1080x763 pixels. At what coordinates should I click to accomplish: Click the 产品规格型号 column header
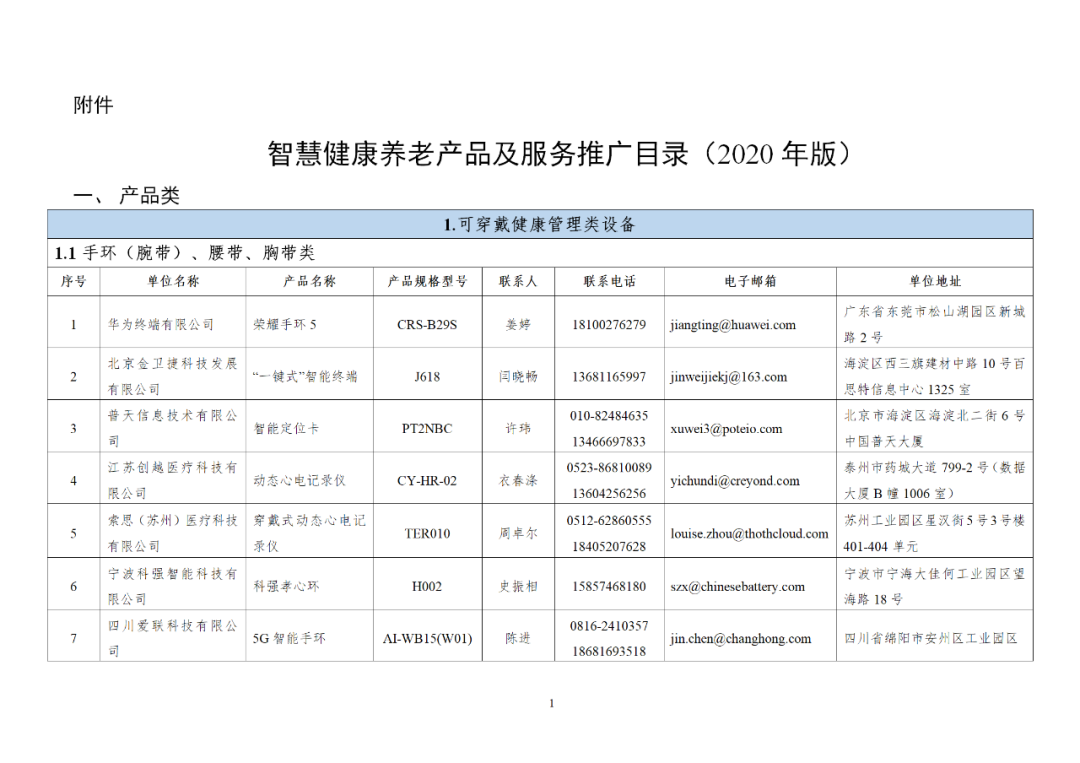pyautogui.click(x=427, y=282)
